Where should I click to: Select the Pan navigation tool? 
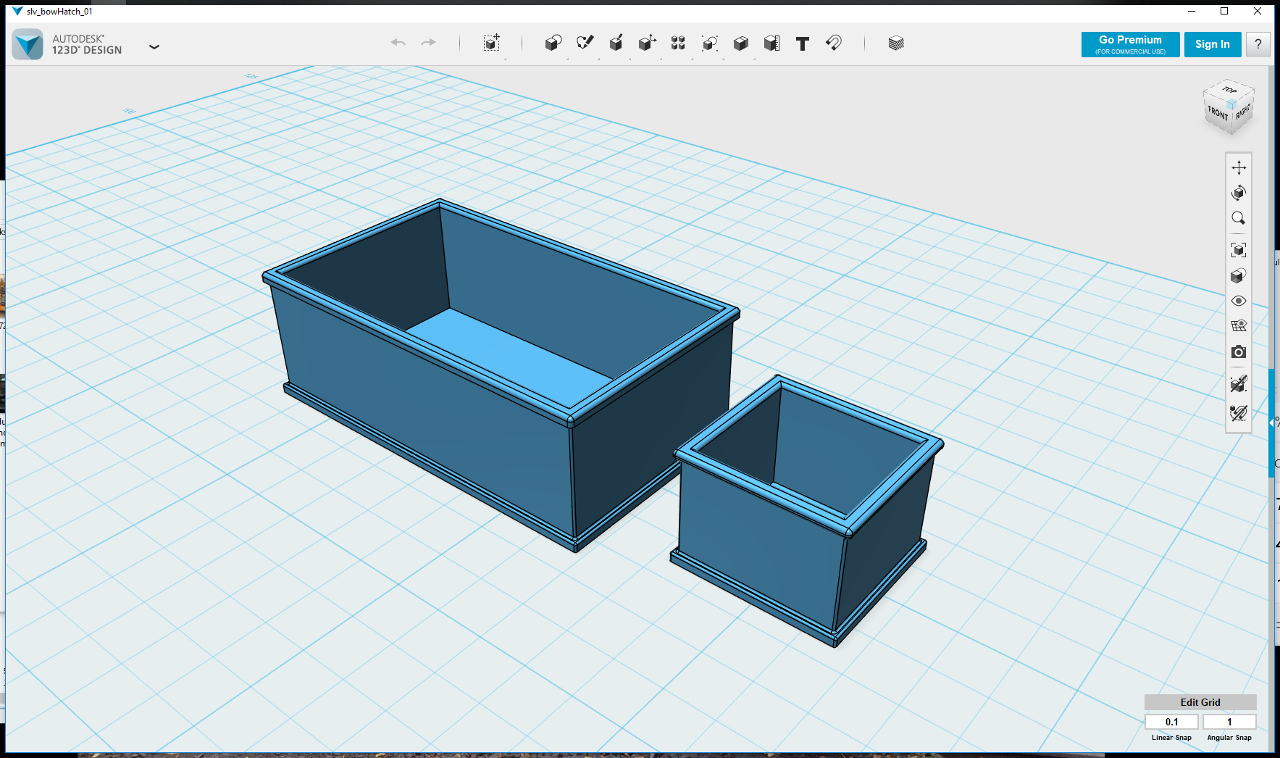click(1239, 167)
